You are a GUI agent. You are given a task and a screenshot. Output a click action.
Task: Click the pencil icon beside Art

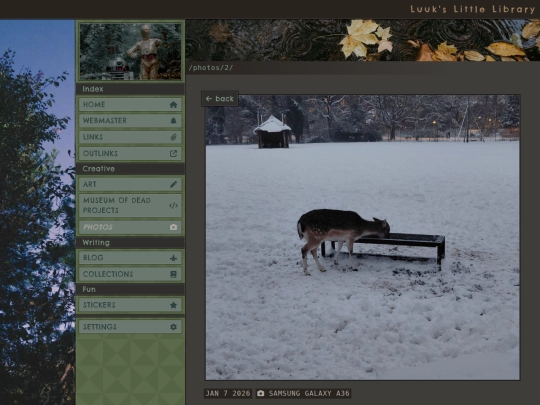click(x=173, y=184)
